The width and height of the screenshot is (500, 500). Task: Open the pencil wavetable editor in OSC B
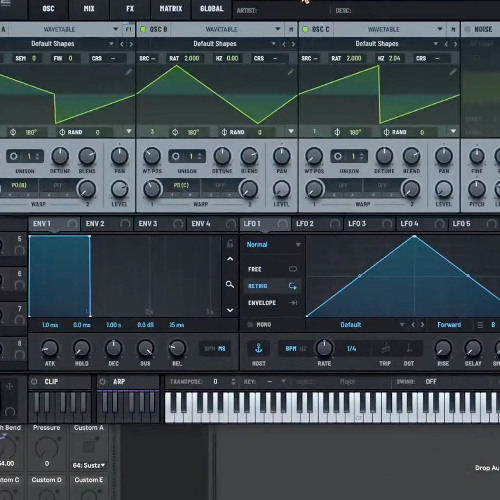291,72
